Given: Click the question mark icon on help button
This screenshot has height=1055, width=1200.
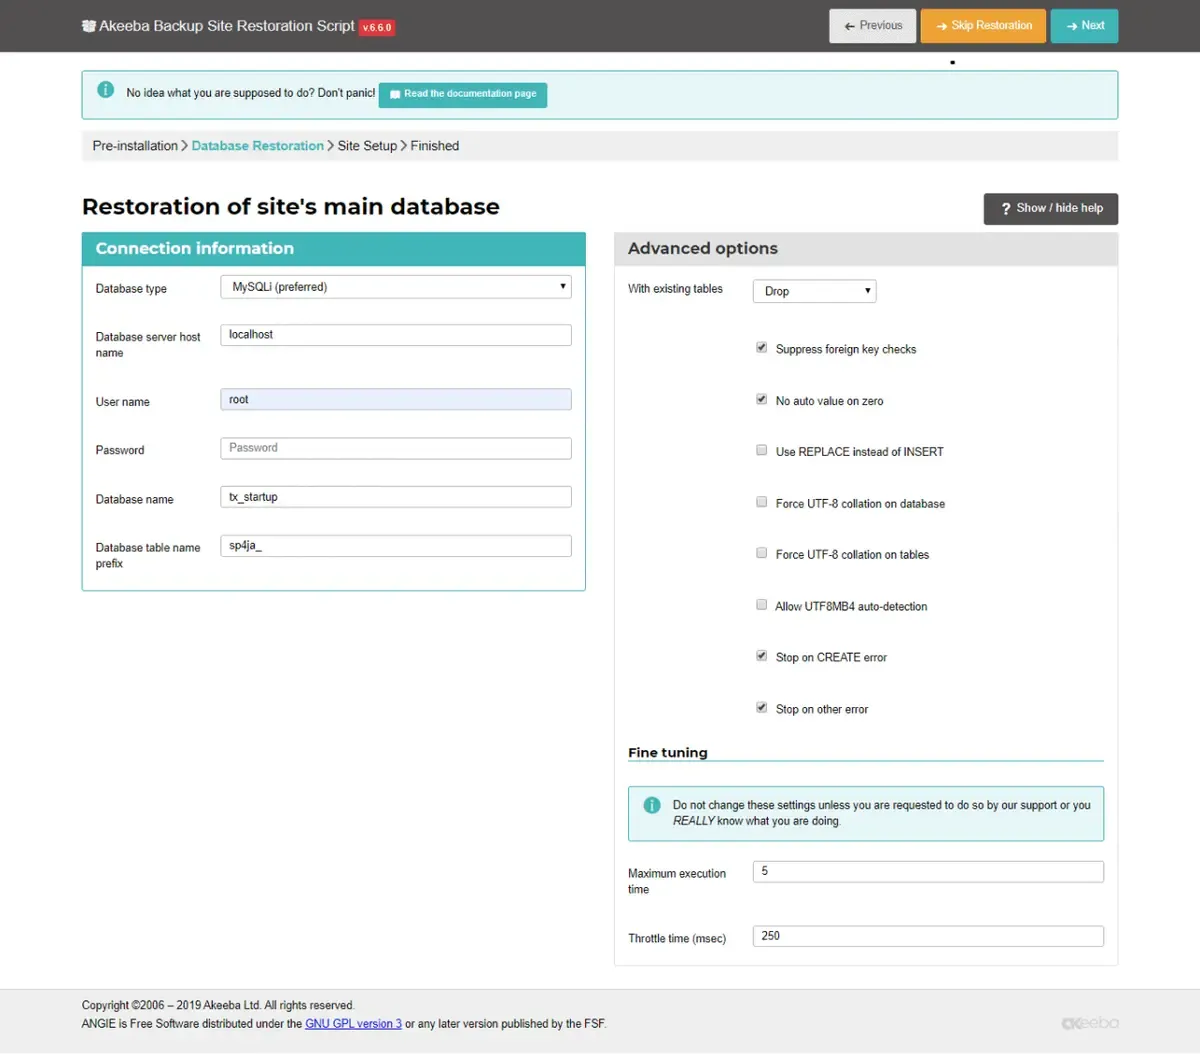Looking at the screenshot, I should (1006, 209).
